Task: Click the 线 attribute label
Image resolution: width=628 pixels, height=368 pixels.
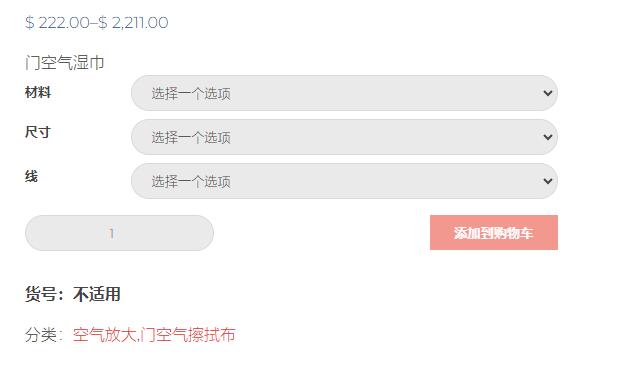Action: [x=31, y=176]
